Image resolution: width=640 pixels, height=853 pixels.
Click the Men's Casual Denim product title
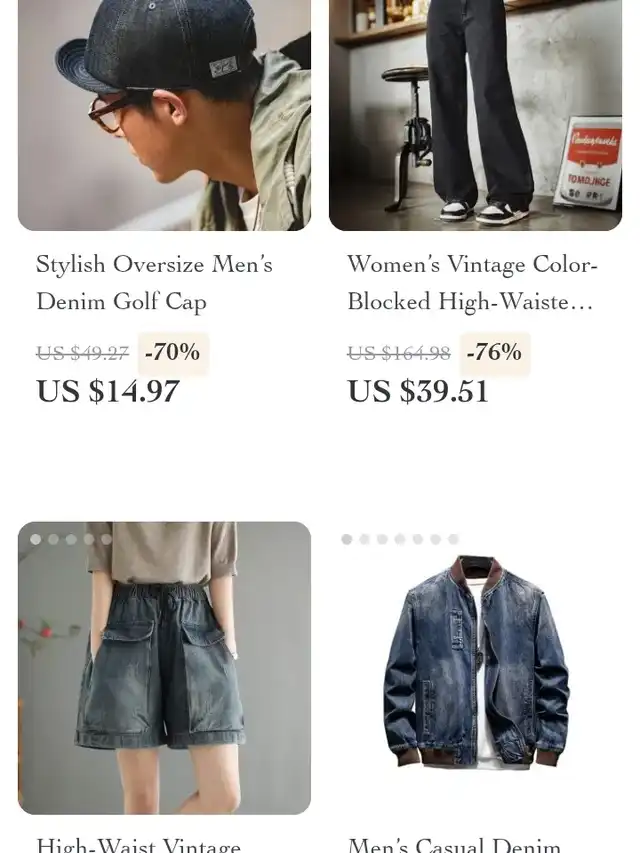pos(454,845)
